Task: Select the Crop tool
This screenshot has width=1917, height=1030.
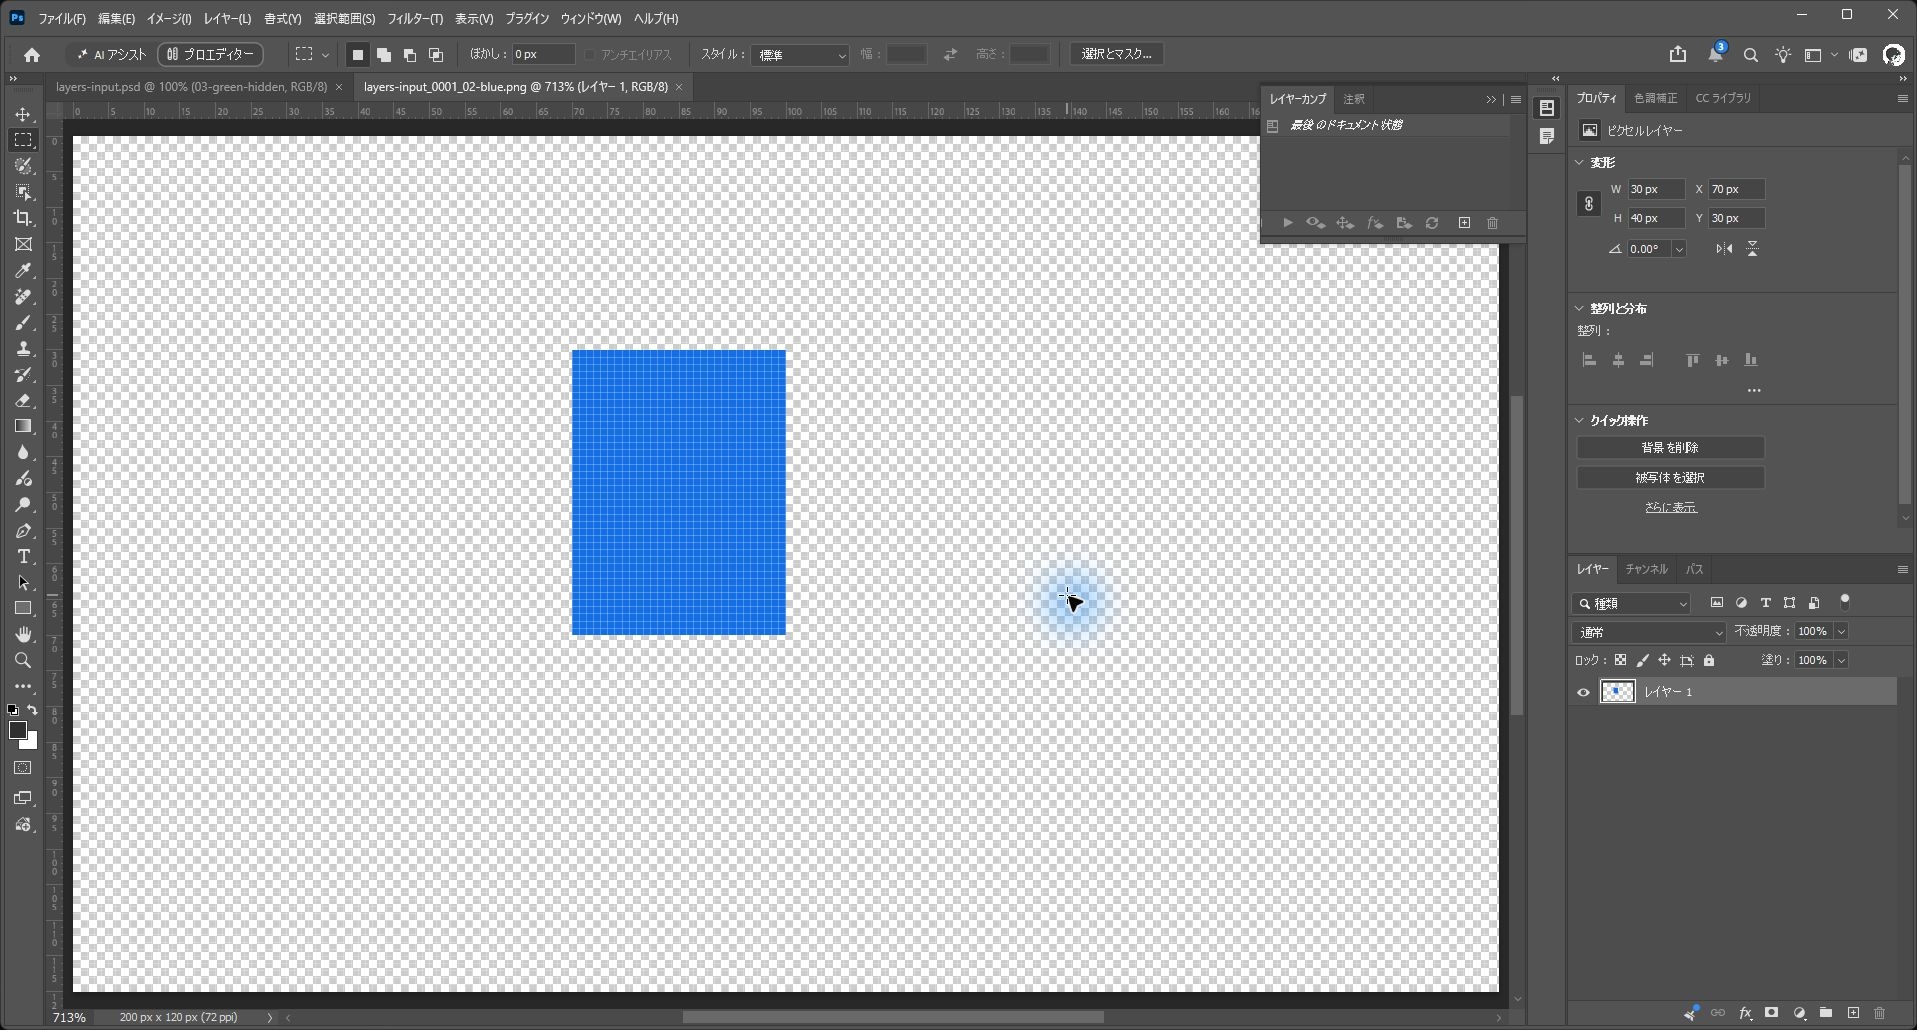Action: (x=23, y=218)
